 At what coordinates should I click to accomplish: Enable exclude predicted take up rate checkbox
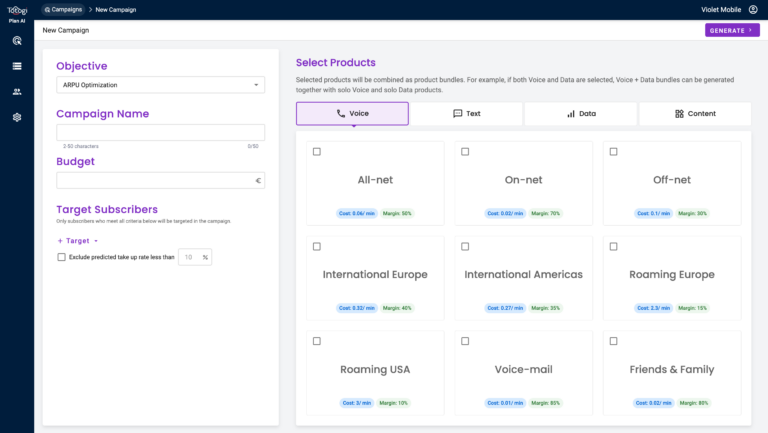pyautogui.click(x=62, y=257)
